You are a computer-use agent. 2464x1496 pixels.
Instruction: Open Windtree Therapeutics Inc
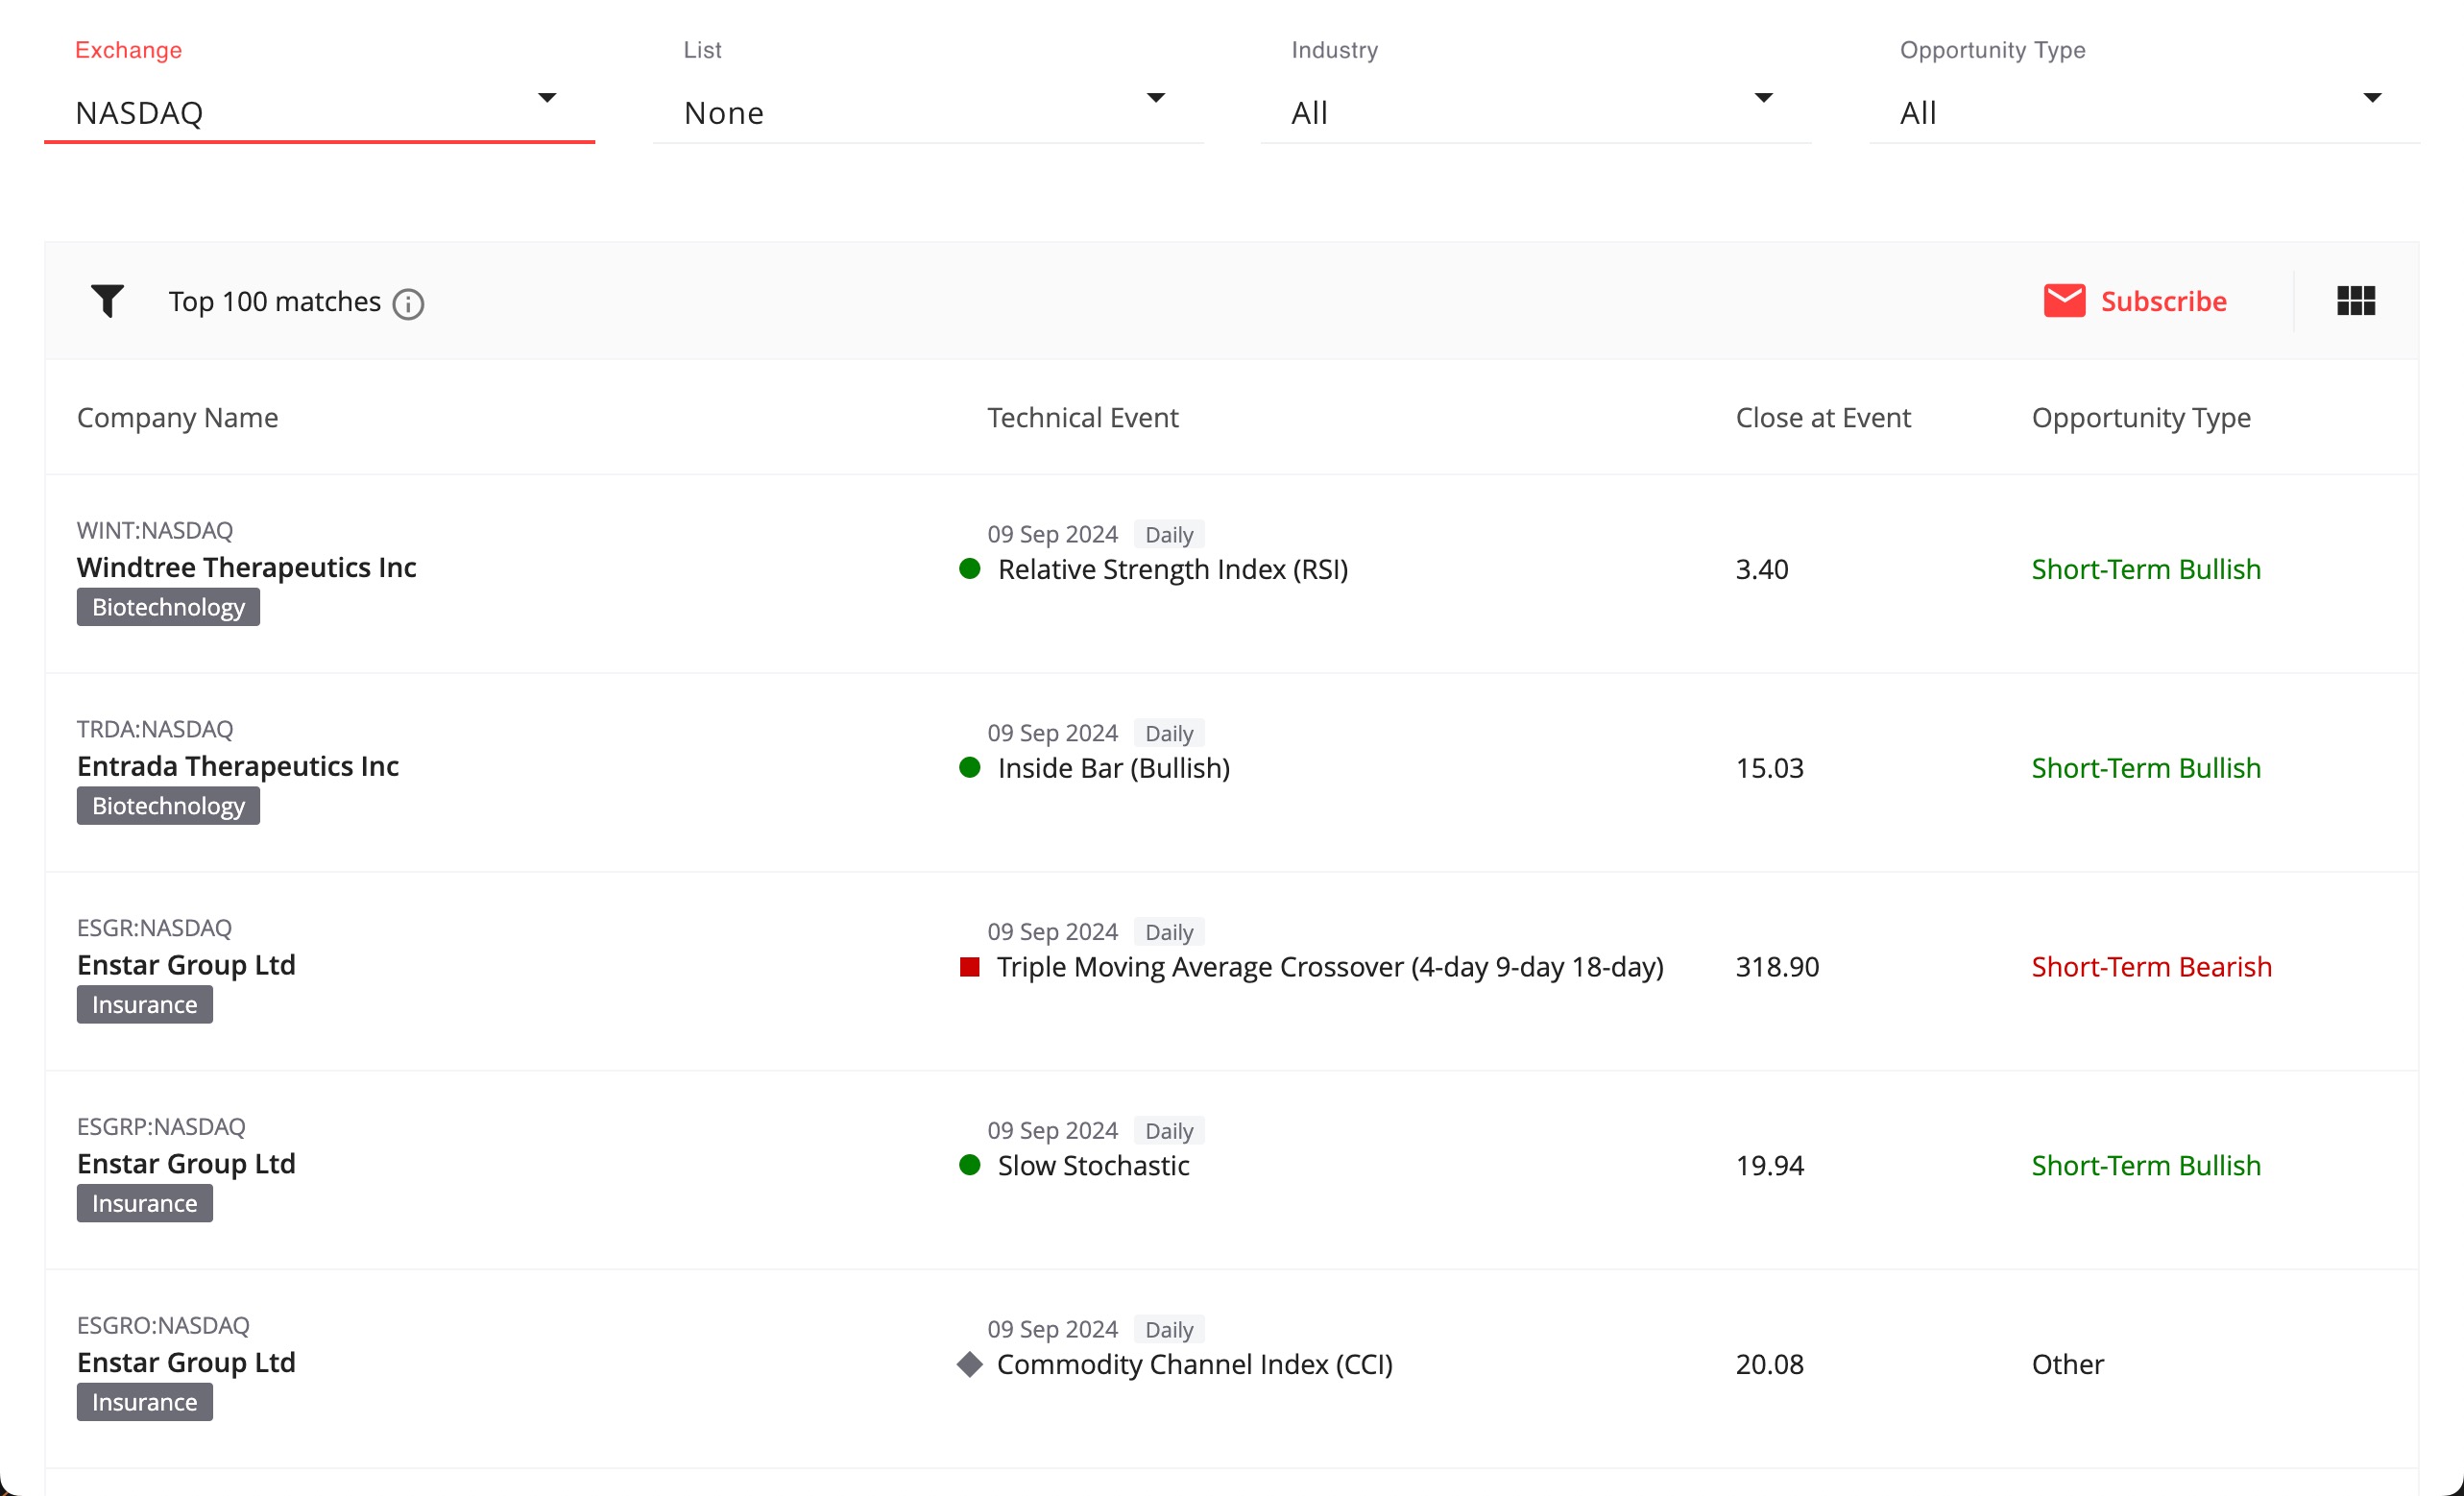246,568
